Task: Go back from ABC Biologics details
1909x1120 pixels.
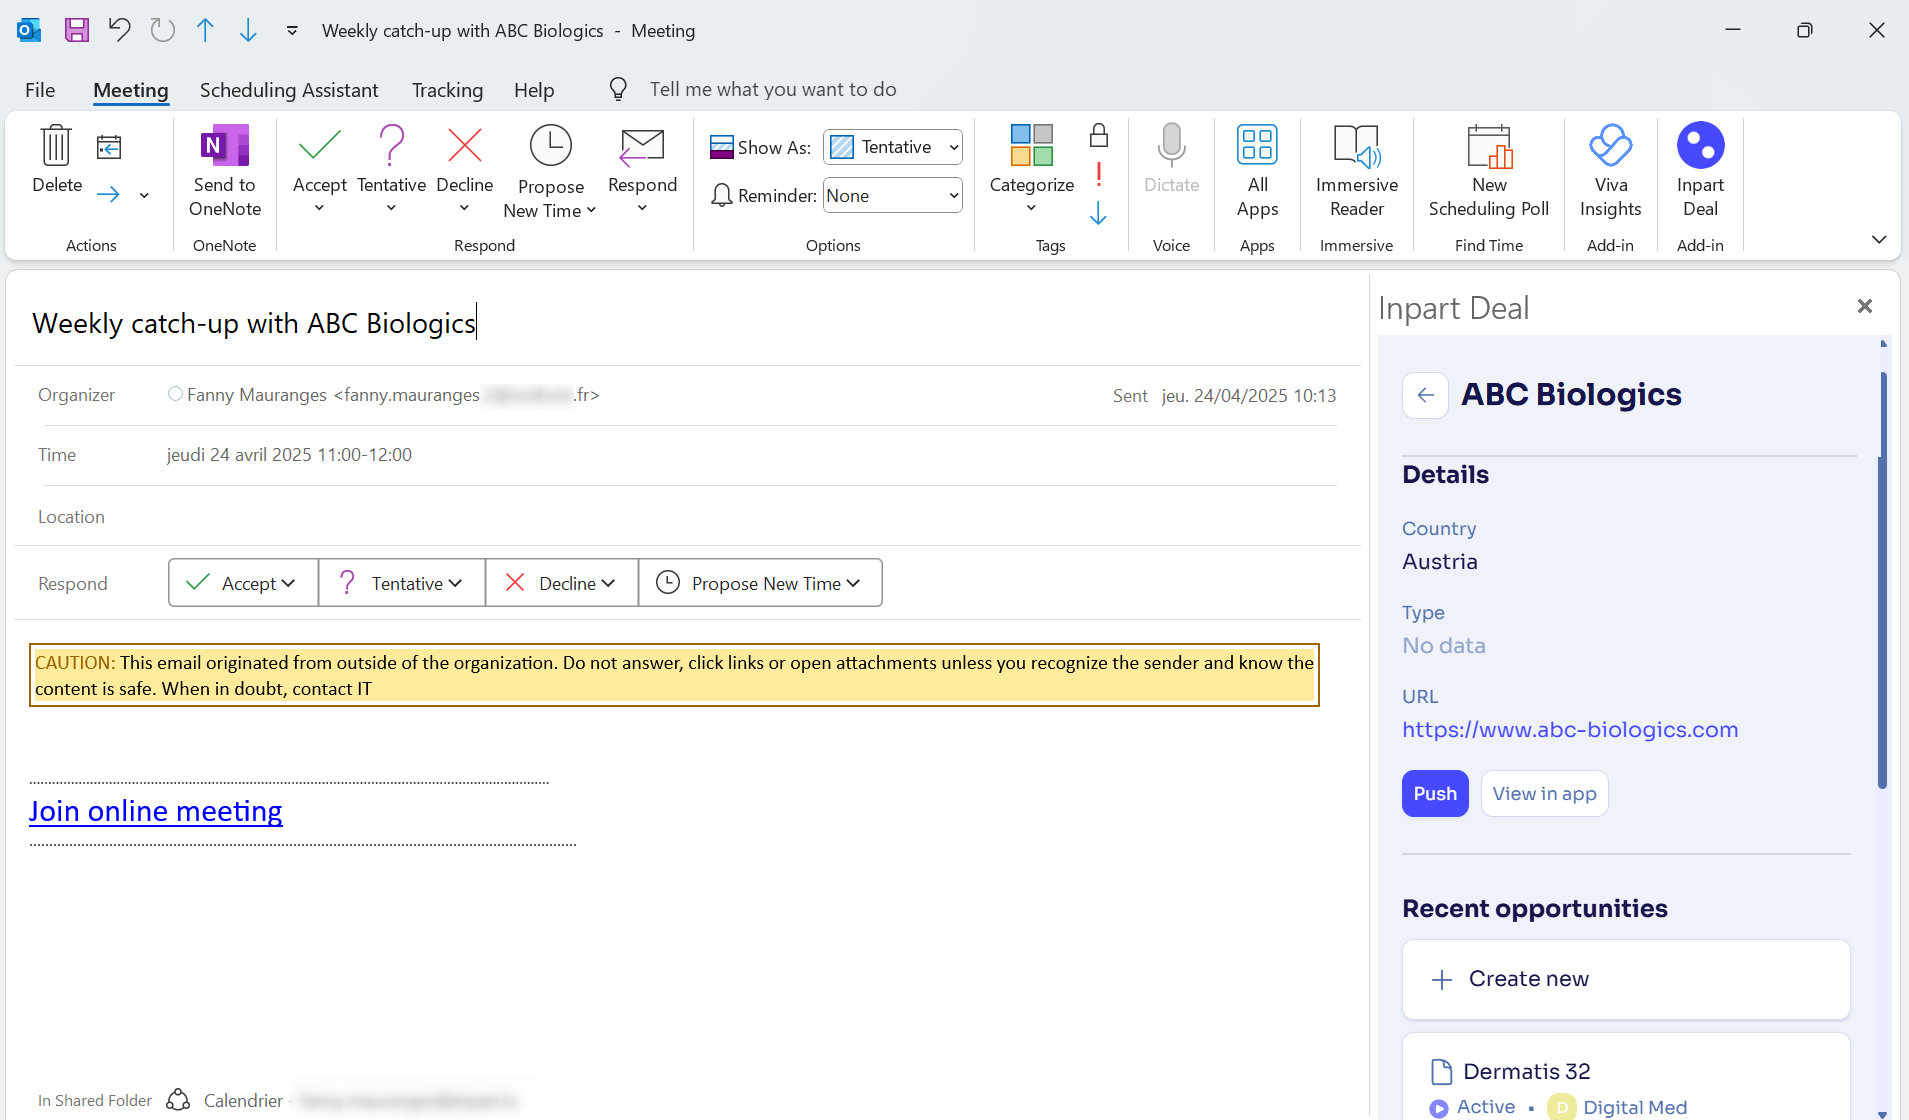Action: point(1426,395)
